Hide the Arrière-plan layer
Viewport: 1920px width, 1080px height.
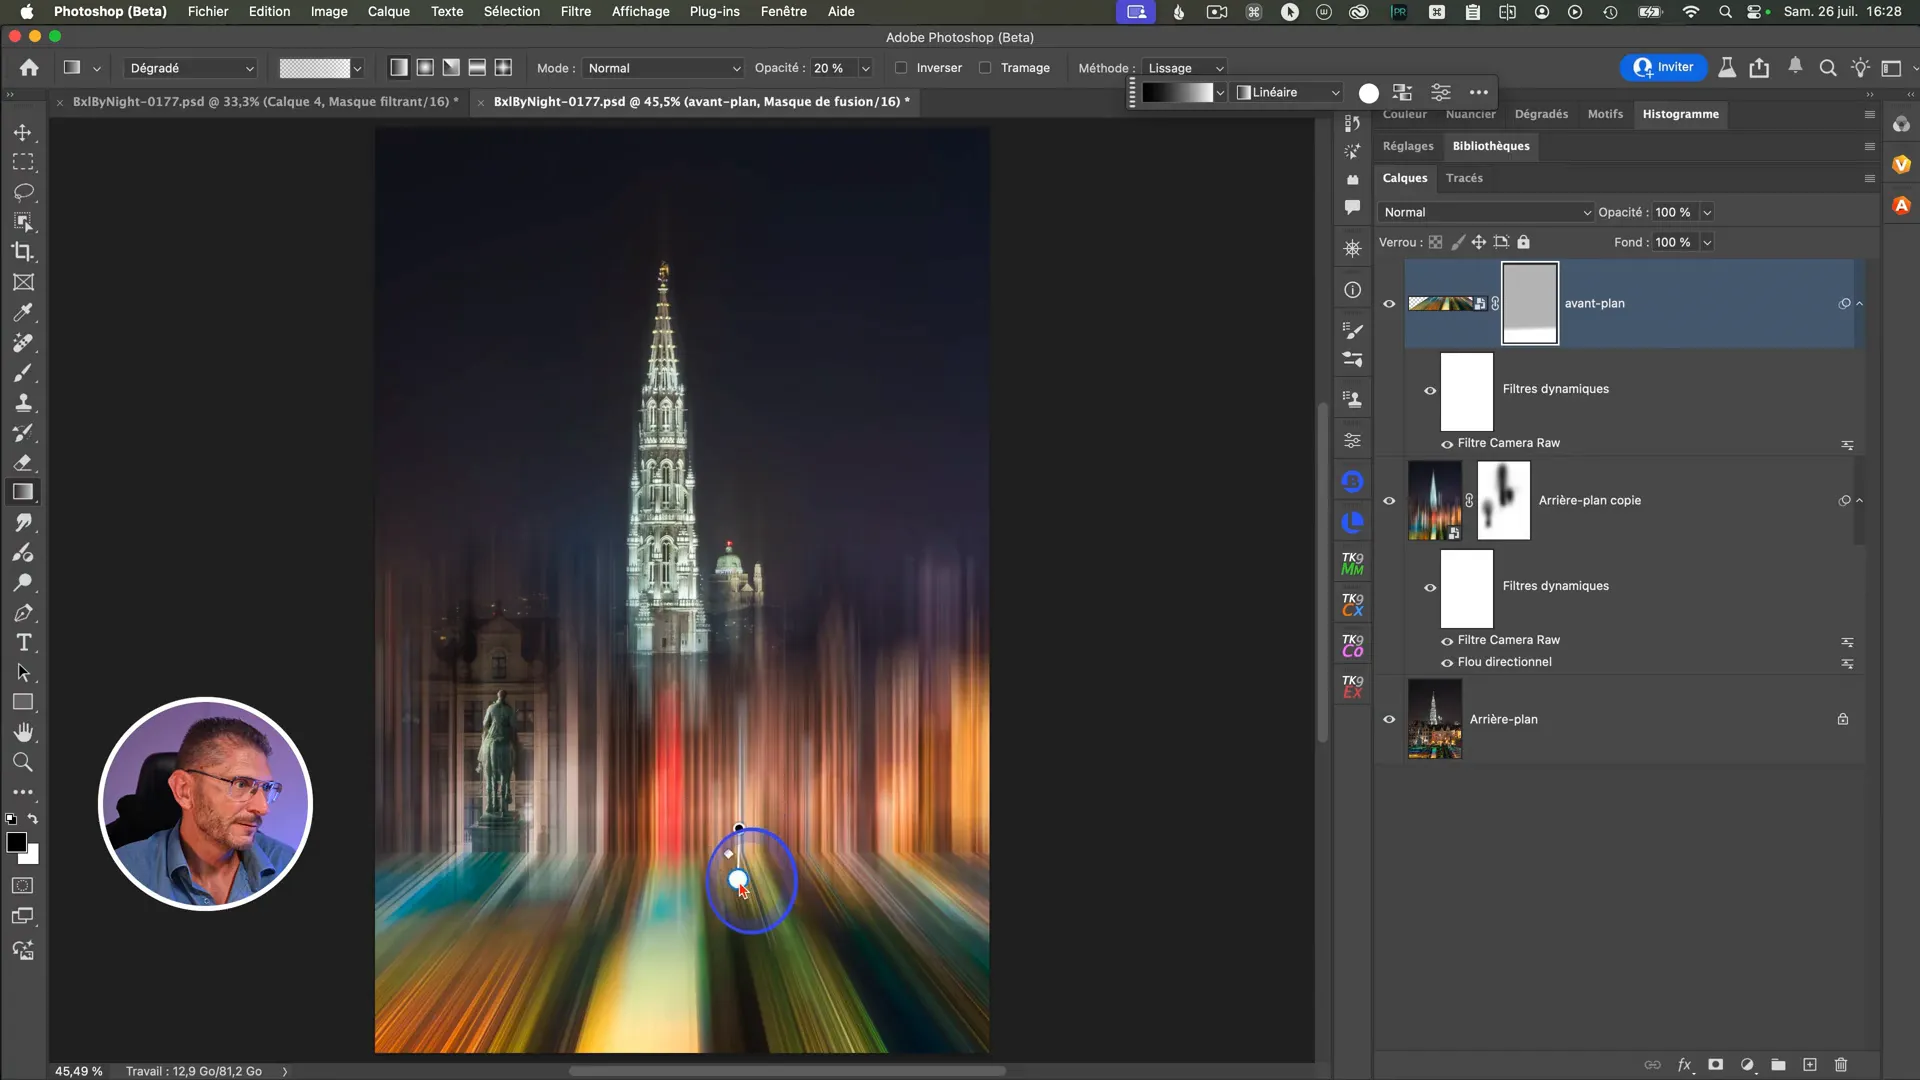(x=1389, y=719)
